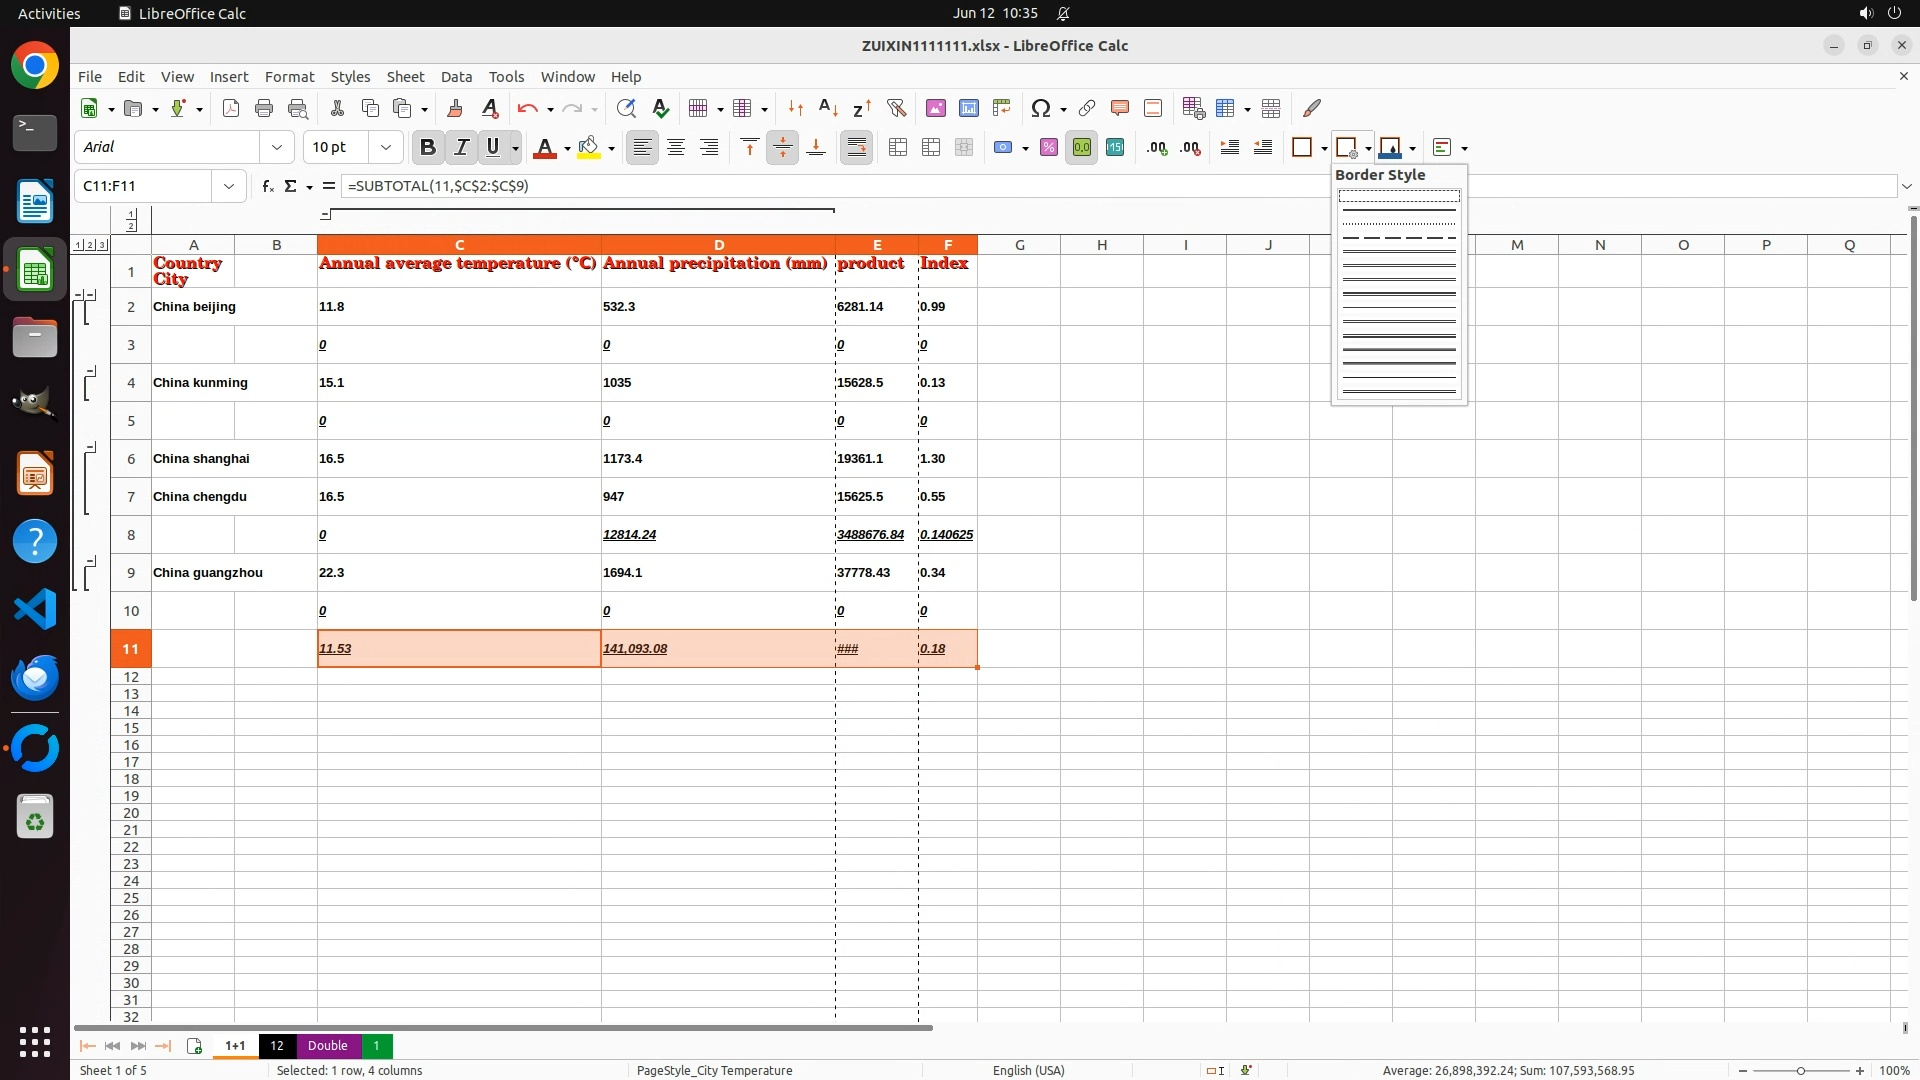Click the Format as Percent icon
This screenshot has width=1920, height=1080.
(1048, 147)
